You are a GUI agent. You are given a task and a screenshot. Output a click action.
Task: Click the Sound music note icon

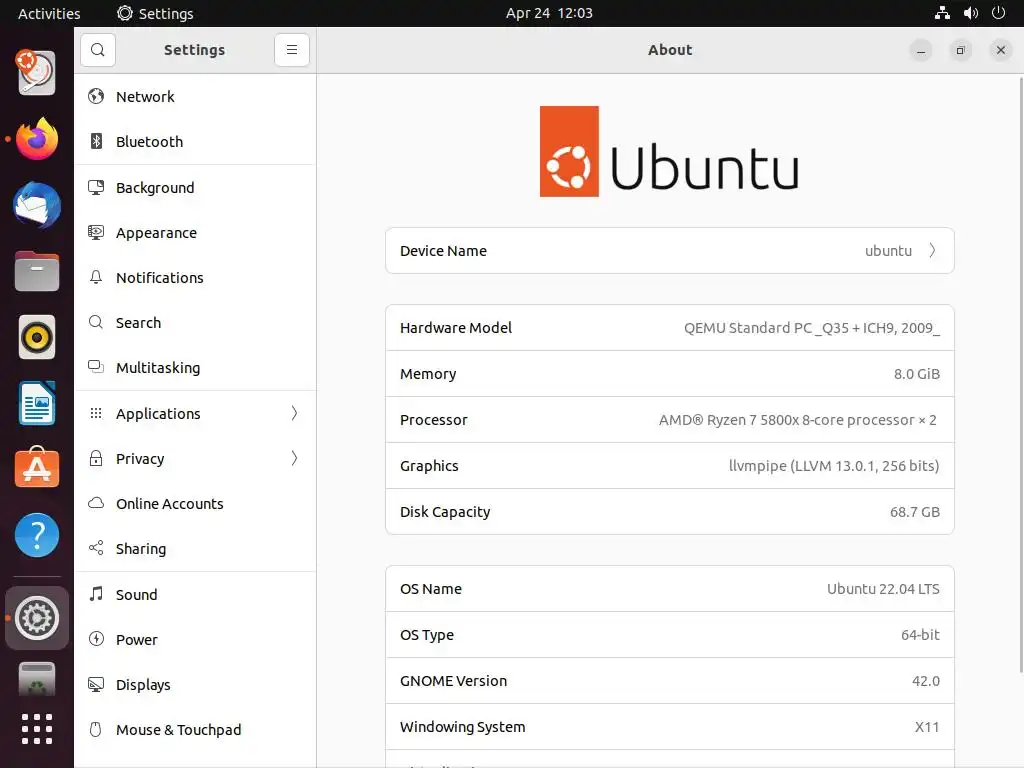[x=96, y=595]
